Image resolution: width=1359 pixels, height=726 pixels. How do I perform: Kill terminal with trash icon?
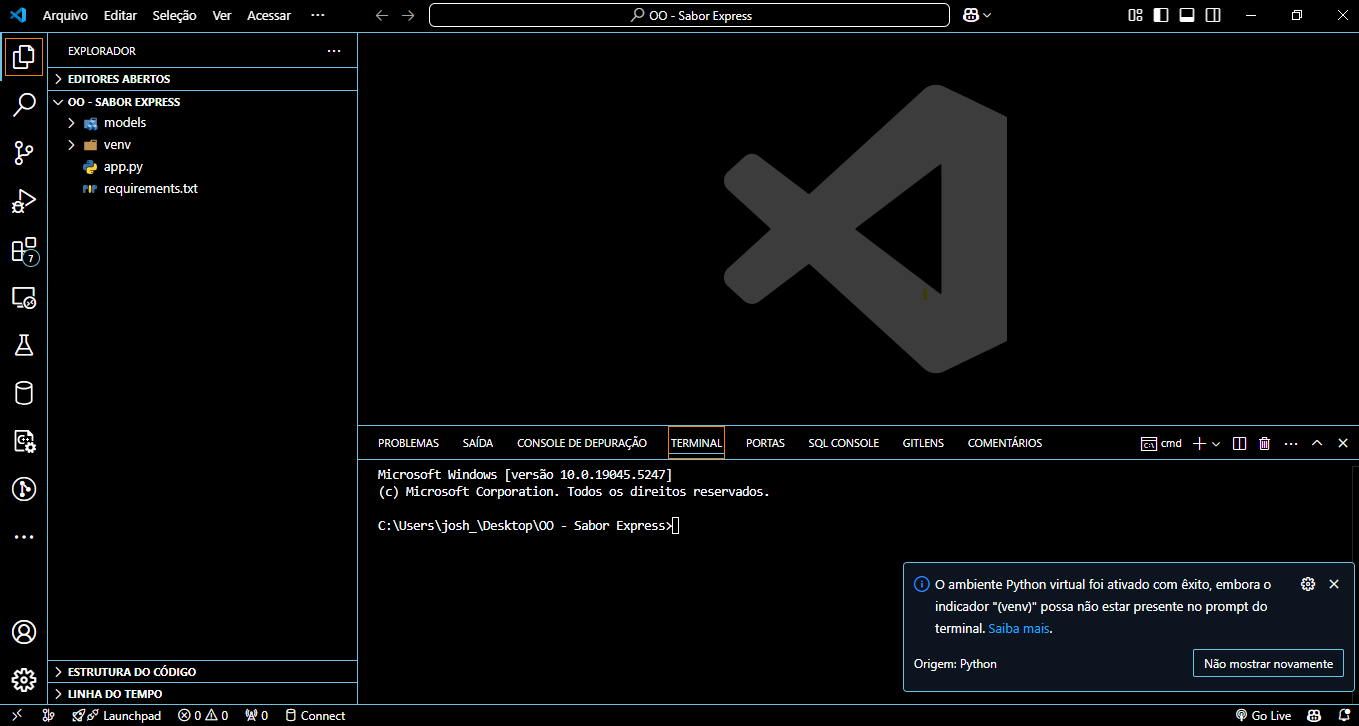coord(1264,443)
